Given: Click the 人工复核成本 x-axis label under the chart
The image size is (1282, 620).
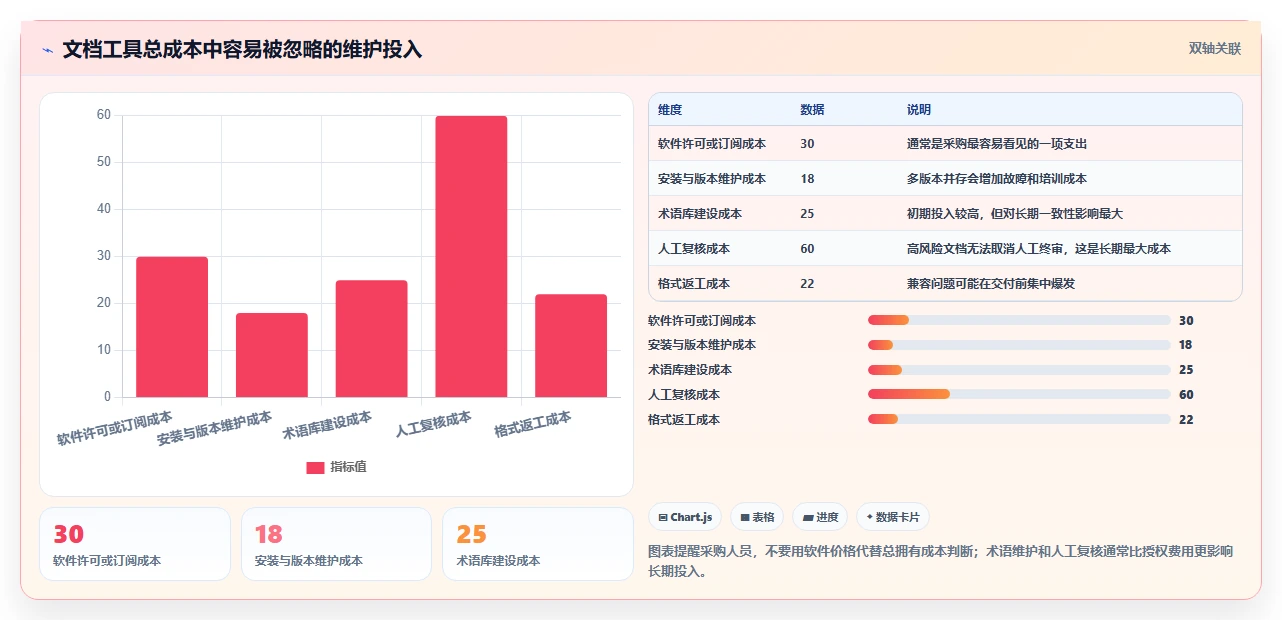Looking at the screenshot, I should pyautogui.click(x=433, y=425).
